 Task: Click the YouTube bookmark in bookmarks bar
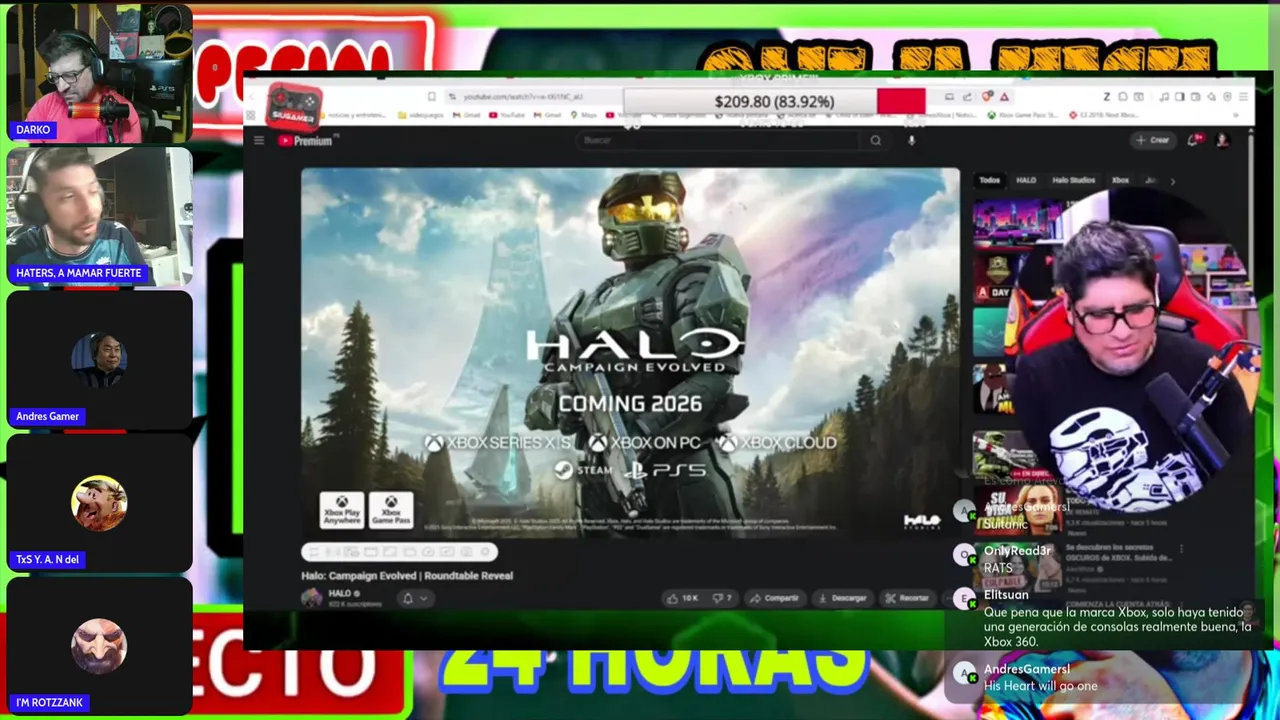point(506,115)
